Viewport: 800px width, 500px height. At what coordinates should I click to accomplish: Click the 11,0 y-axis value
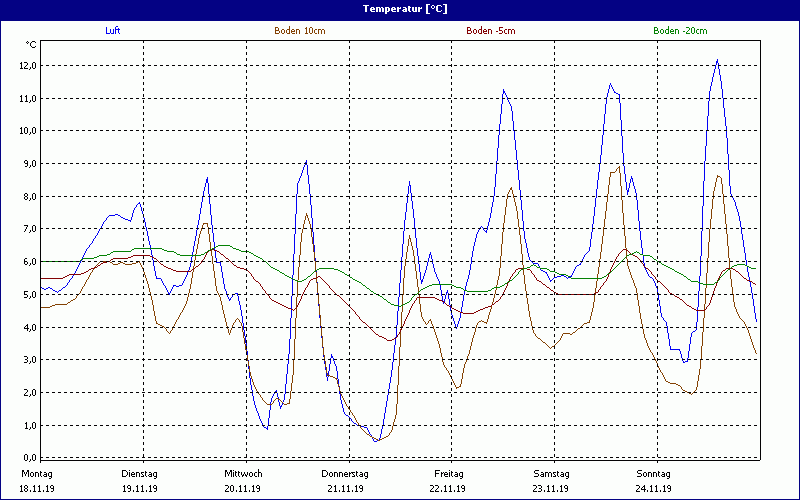[27, 98]
